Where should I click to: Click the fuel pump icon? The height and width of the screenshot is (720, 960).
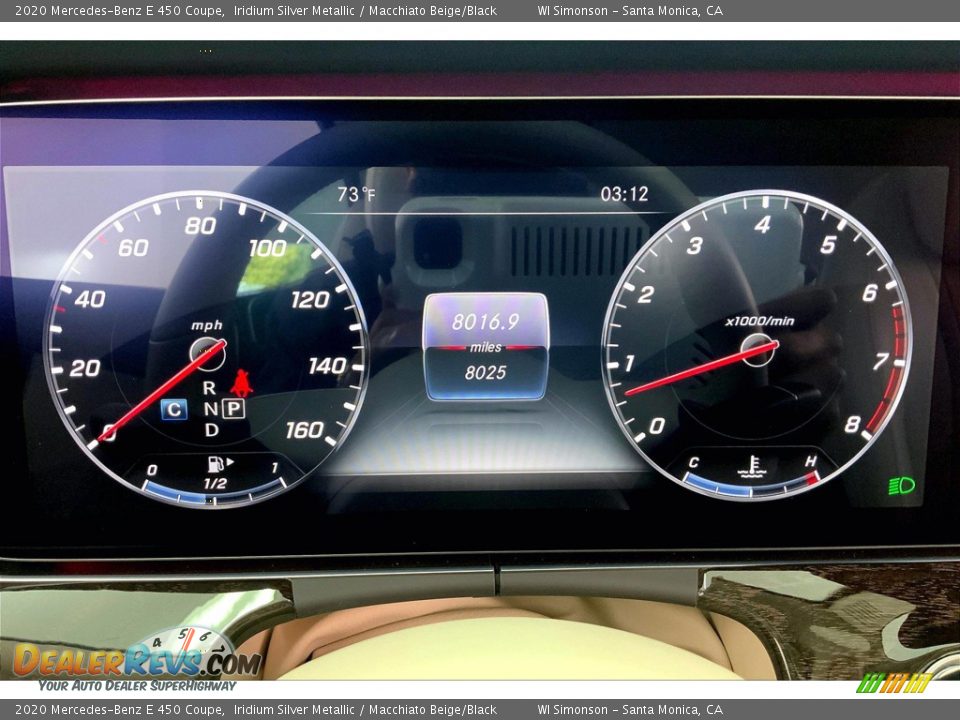click(216, 464)
